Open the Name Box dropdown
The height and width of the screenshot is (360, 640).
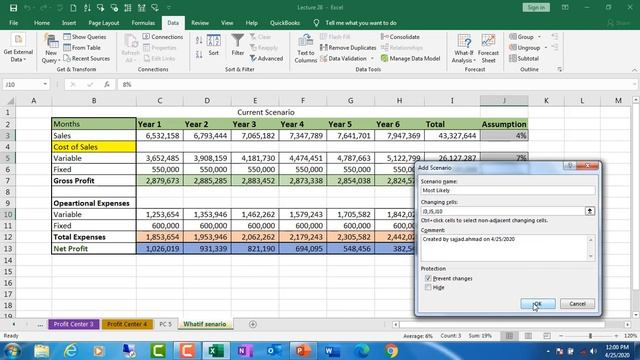pyautogui.click(x=45, y=84)
